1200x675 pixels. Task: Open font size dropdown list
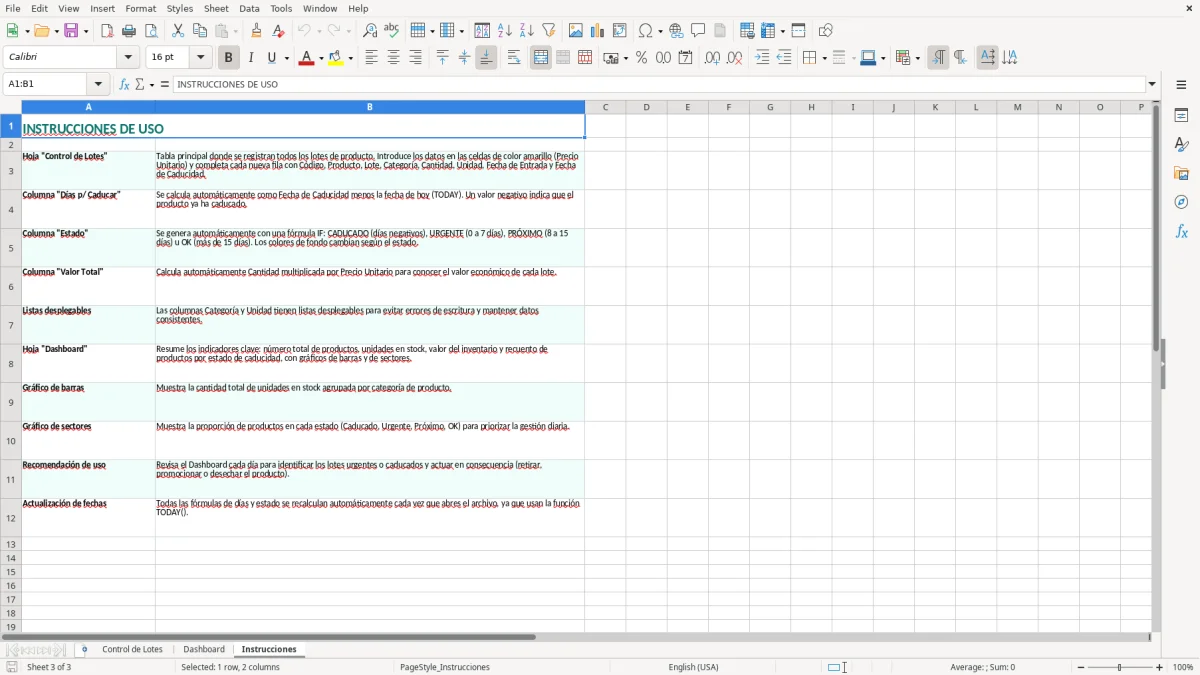click(201, 58)
